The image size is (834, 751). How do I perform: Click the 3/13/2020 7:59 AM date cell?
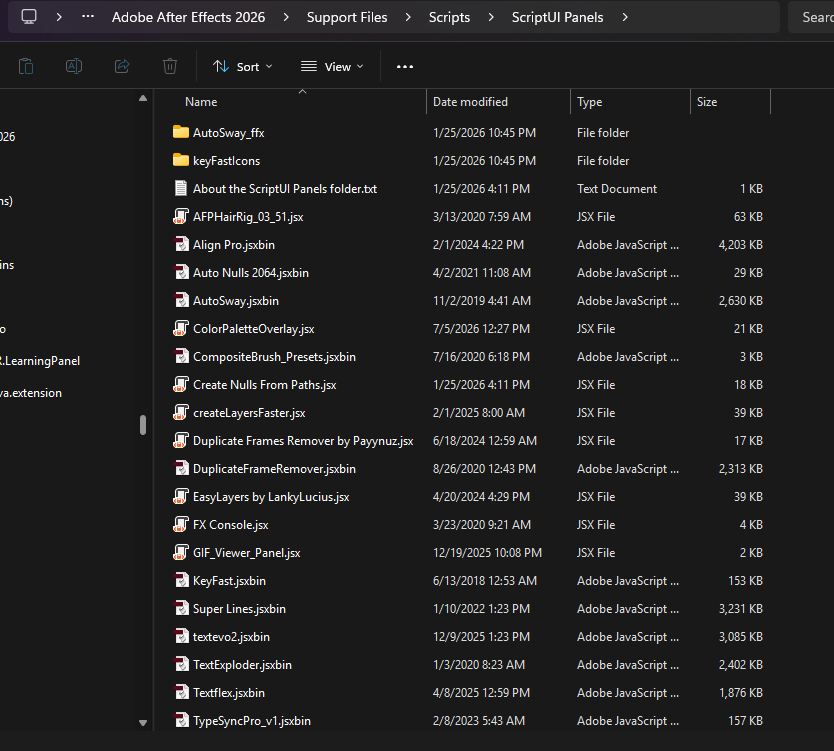[x=482, y=216]
